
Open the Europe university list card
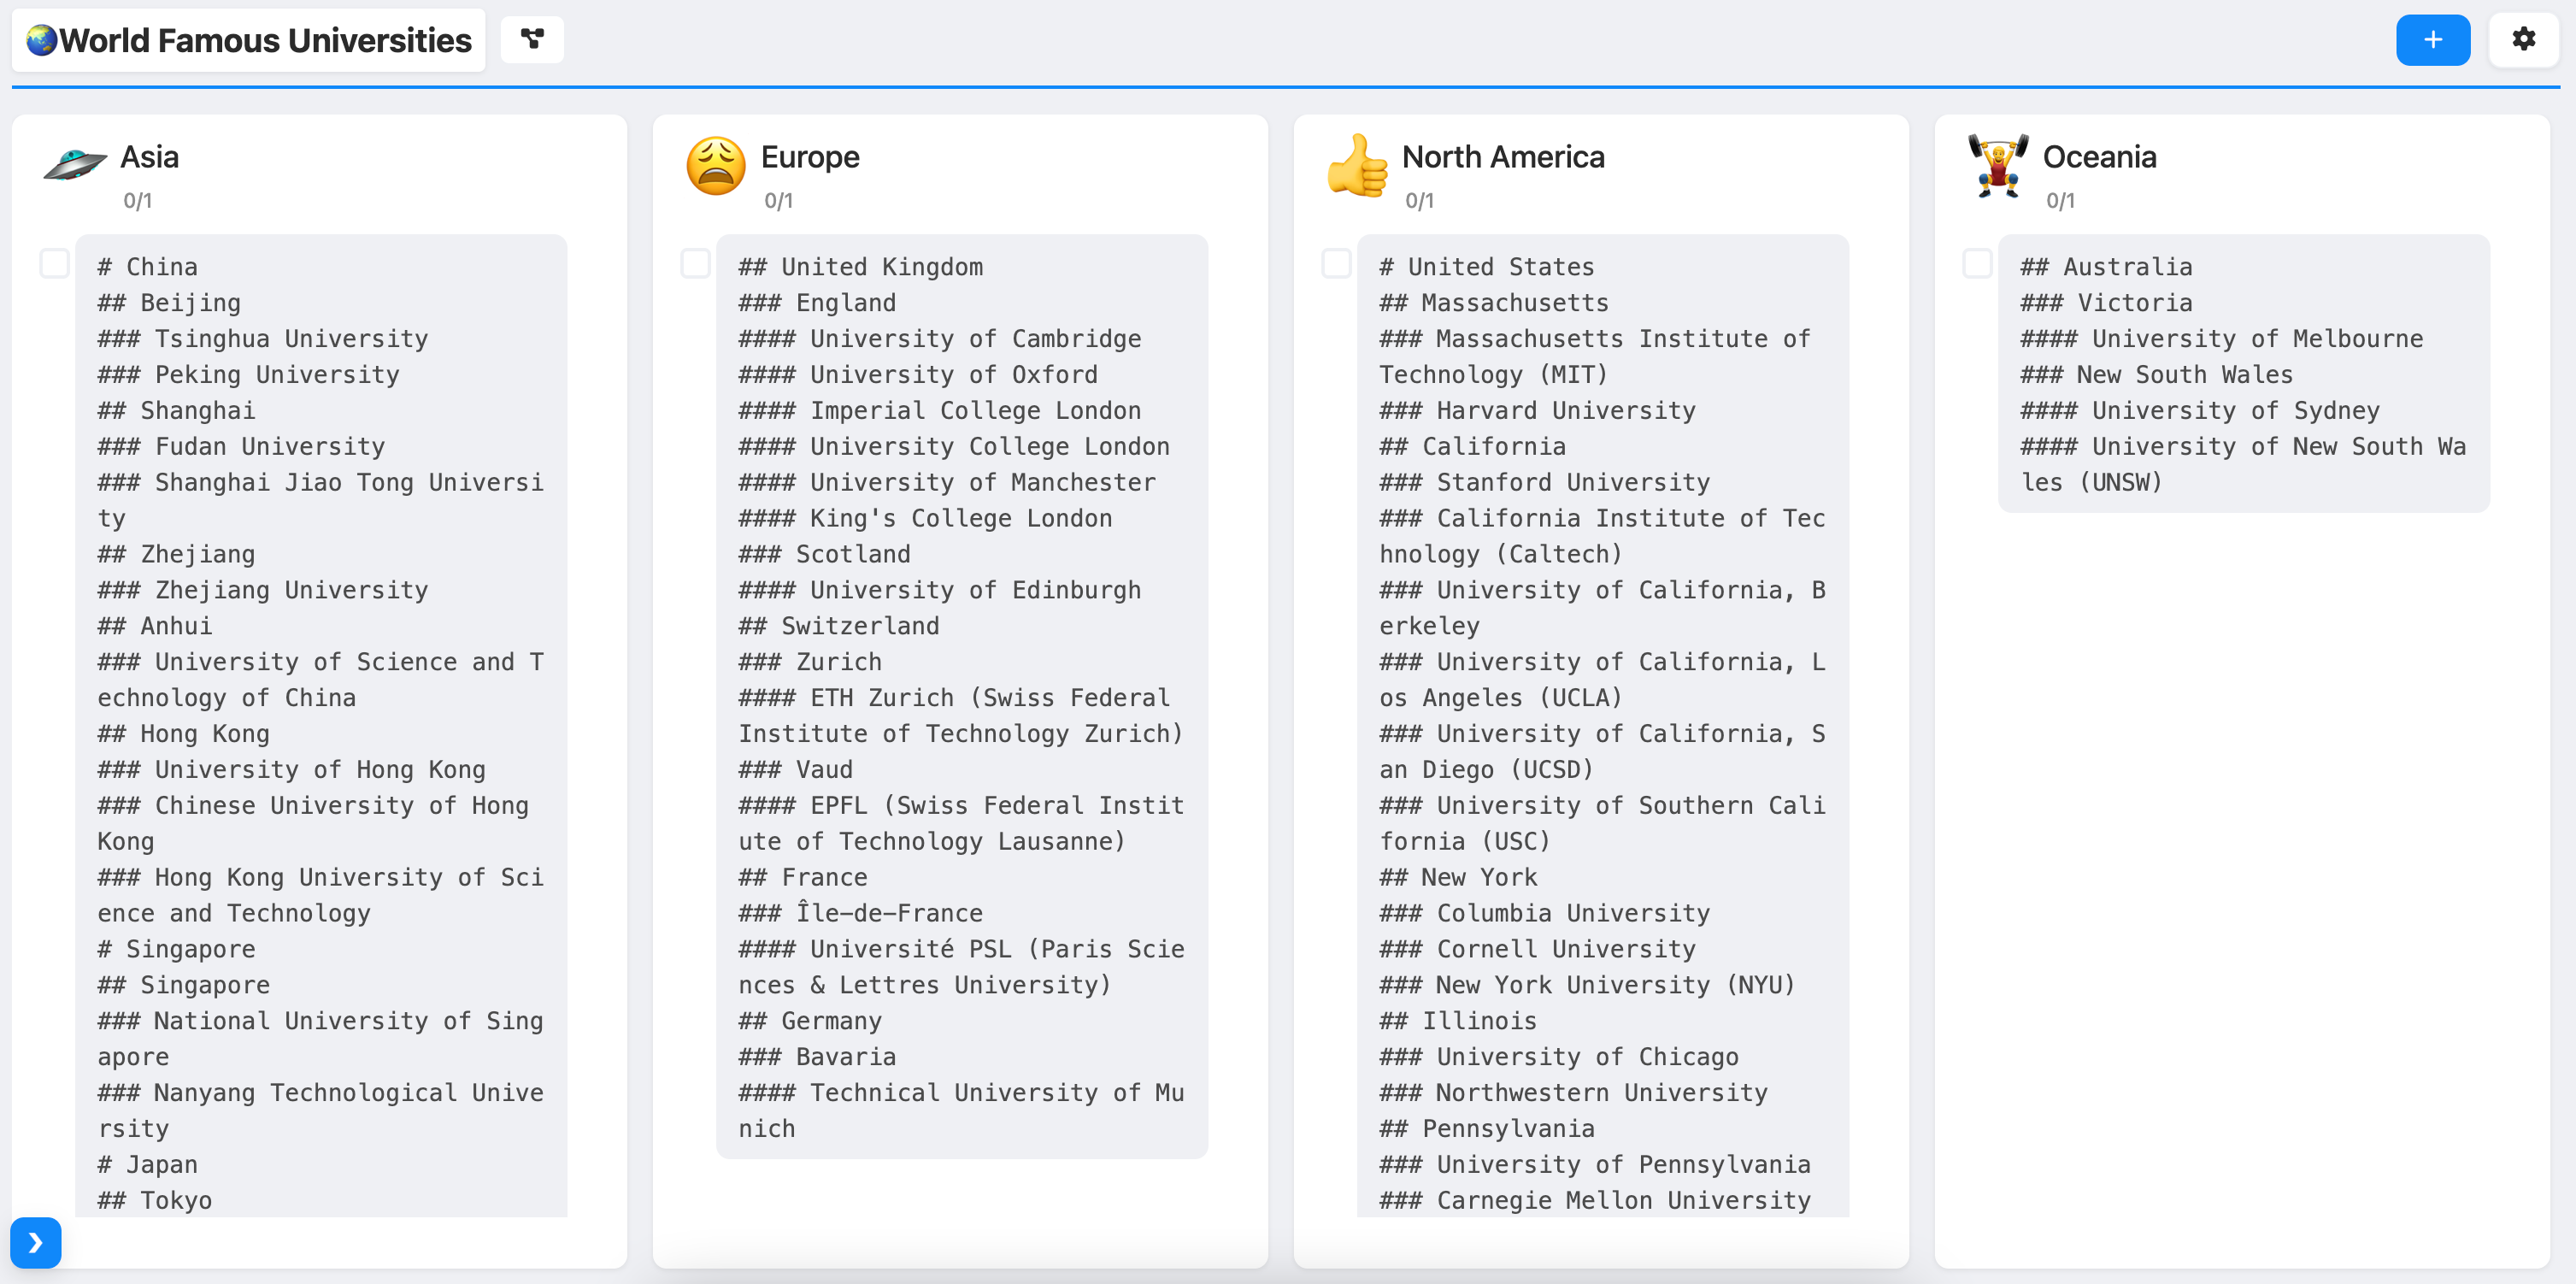(x=961, y=696)
